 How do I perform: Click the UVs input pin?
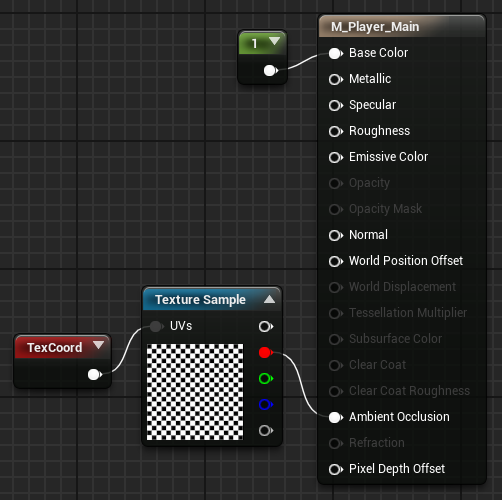click(156, 326)
